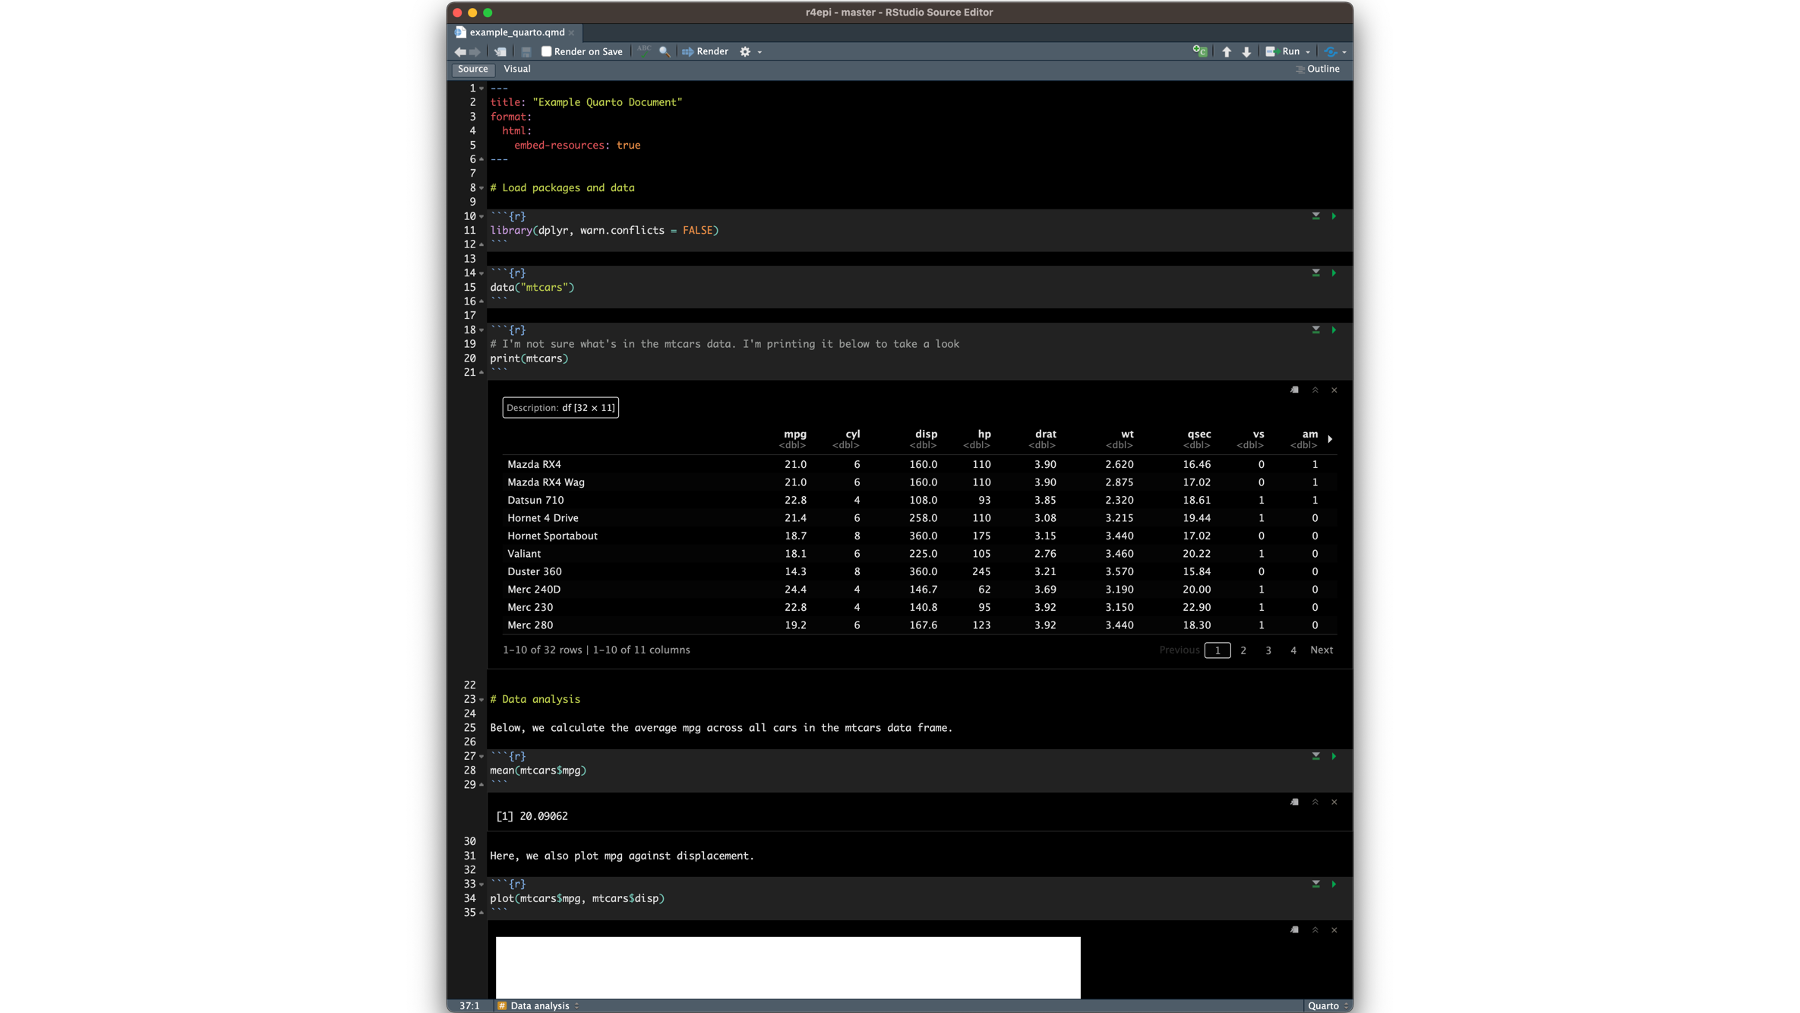Run the plot(mtcars$mpg) chunk
This screenshot has height=1013, width=1800.
point(1333,884)
